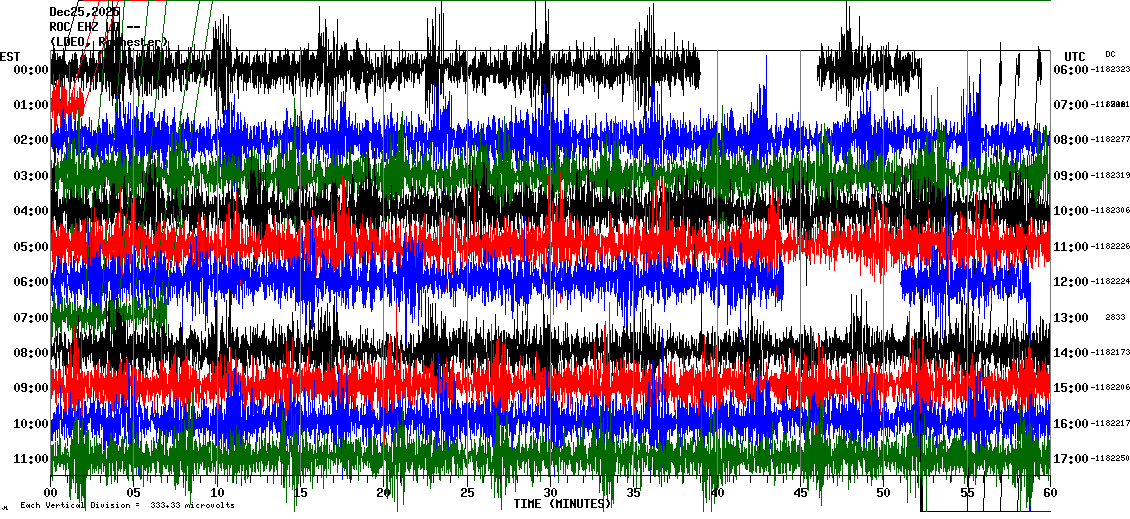Click the 35 minute tick on bottom axis
1130x519 pixels.
click(633, 493)
